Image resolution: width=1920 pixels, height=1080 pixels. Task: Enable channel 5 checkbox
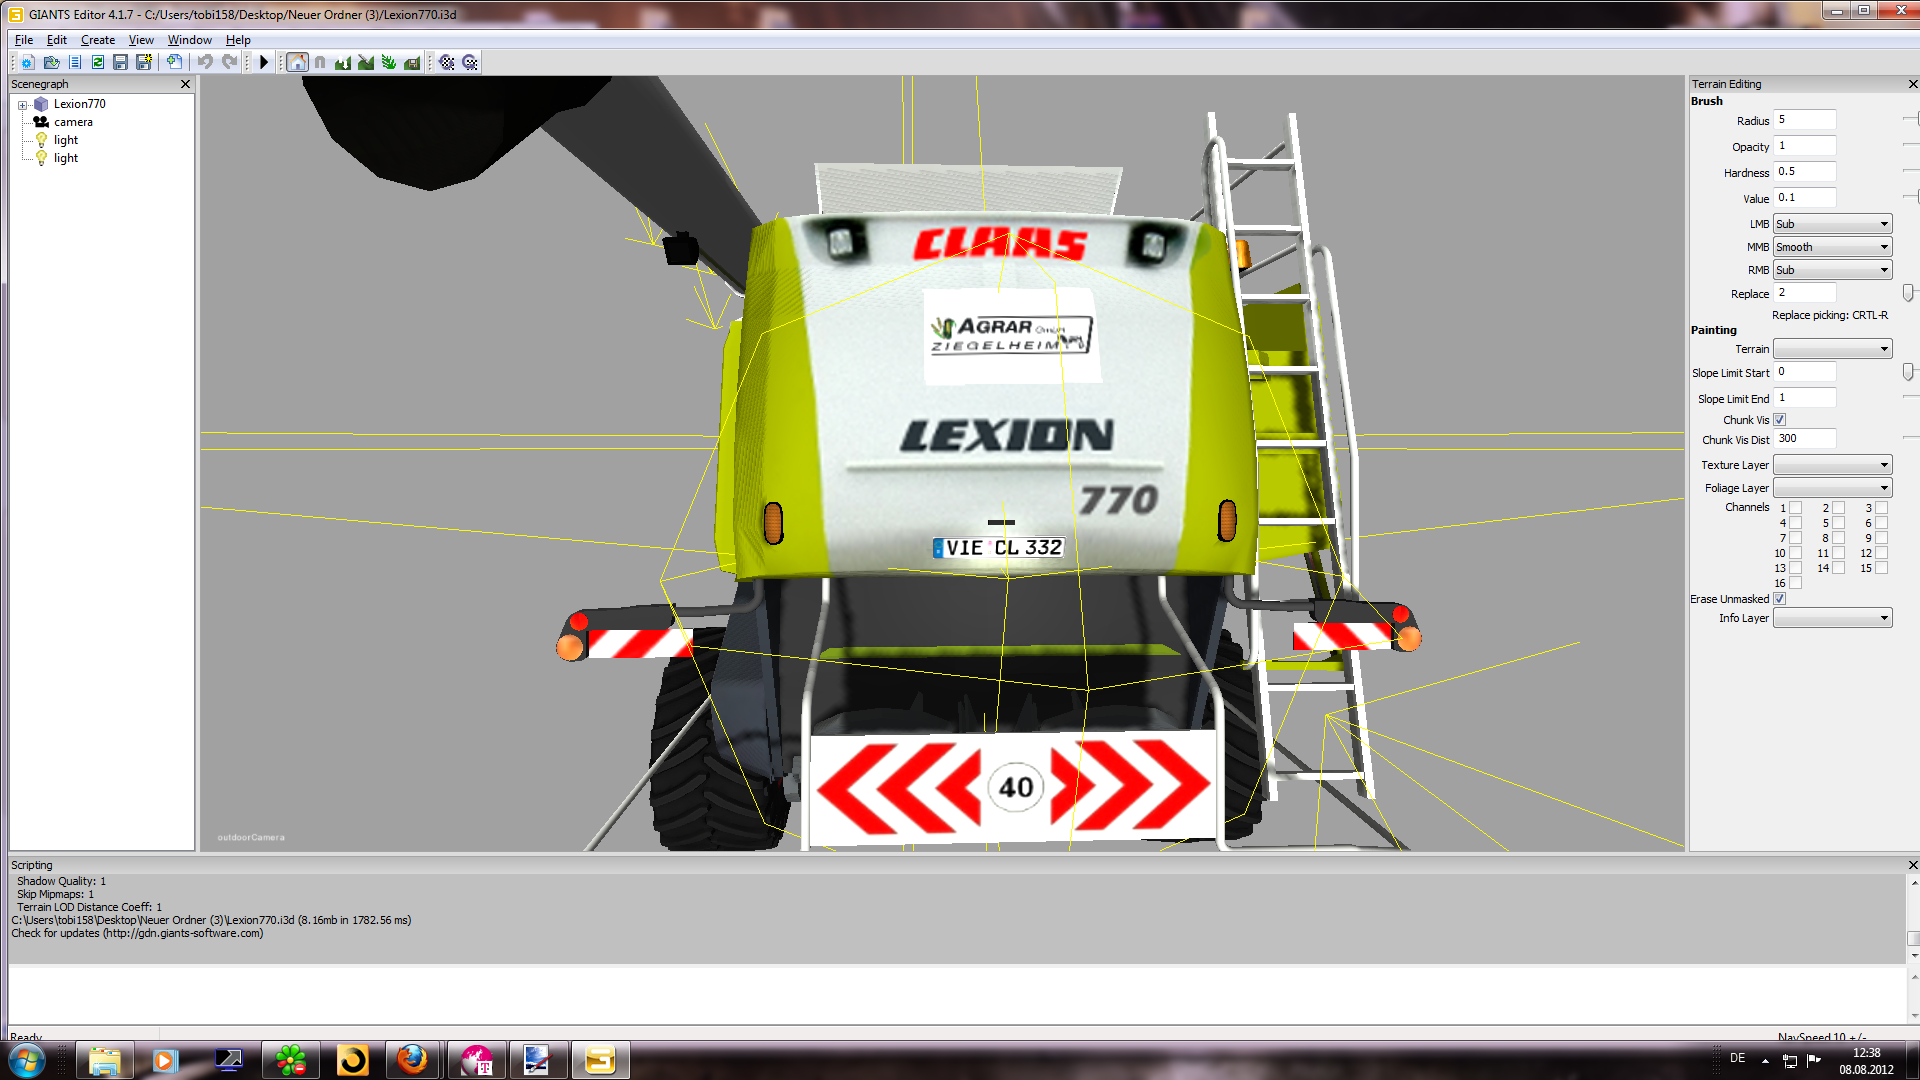(x=1839, y=523)
